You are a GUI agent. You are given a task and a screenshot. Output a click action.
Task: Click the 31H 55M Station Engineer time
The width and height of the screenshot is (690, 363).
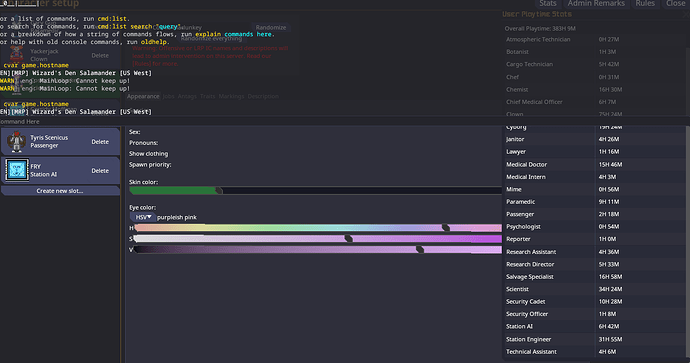[x=609, y=339]
